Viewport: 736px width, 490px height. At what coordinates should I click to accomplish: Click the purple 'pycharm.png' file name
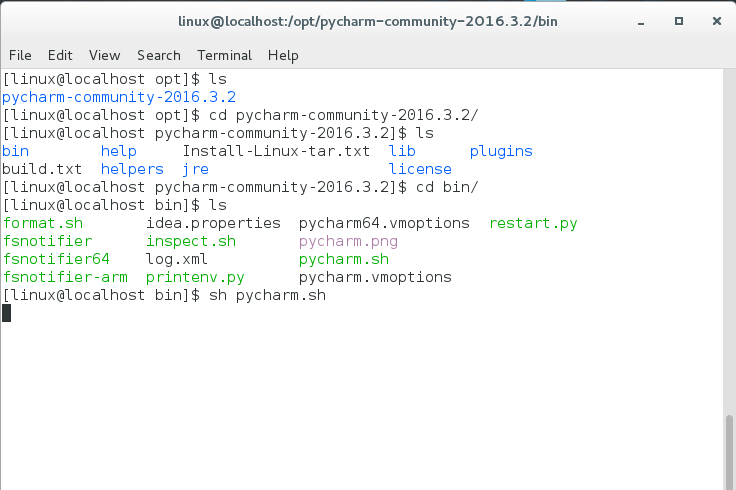coord(348,241)
